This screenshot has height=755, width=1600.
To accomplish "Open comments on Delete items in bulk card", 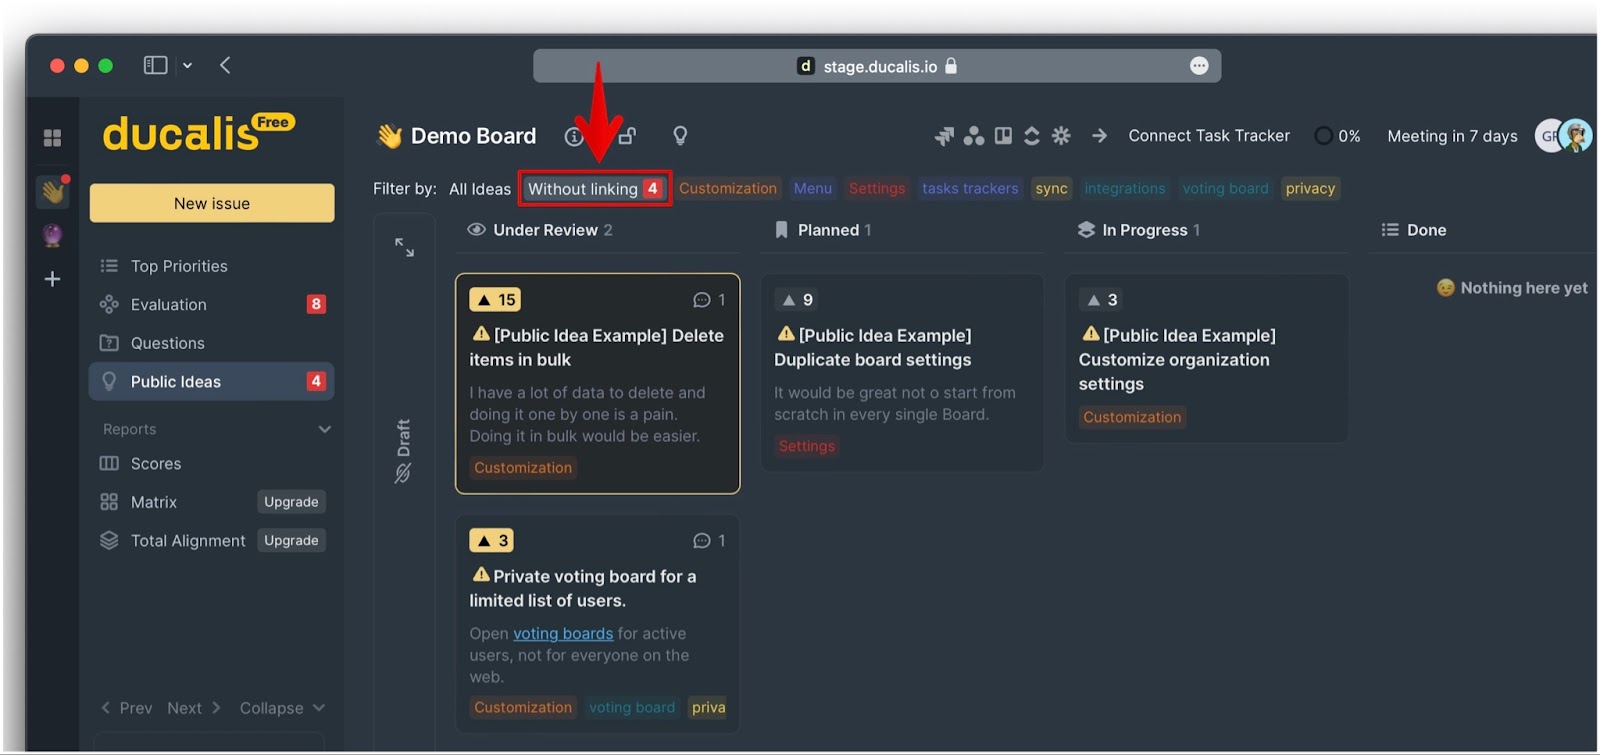I will (x=709, y=300).
